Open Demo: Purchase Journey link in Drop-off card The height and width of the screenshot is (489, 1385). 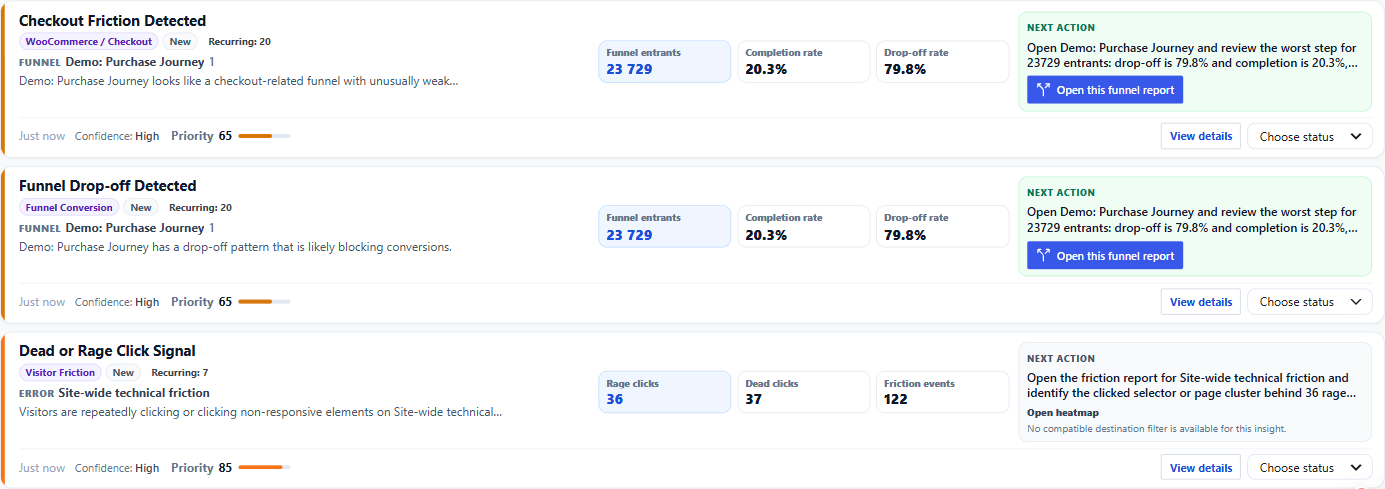[x=135, y=228]
